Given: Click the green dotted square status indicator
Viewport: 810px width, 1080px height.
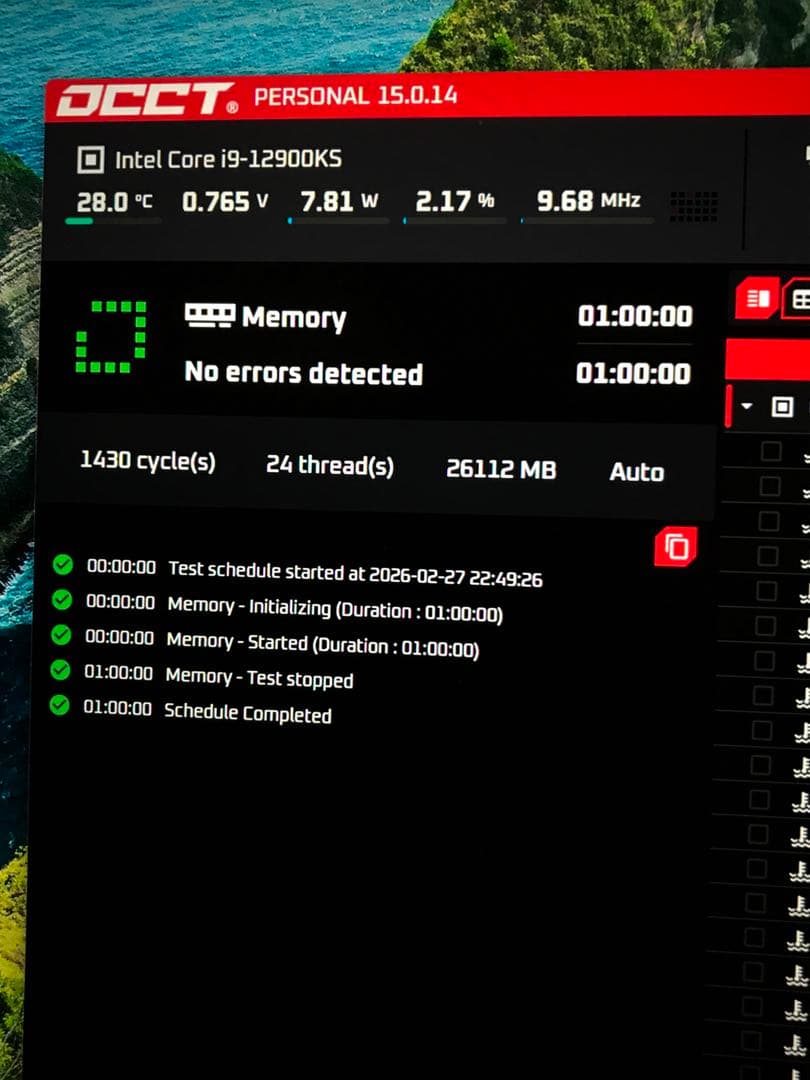Looking at the screenshot, I should click(111, 337).
